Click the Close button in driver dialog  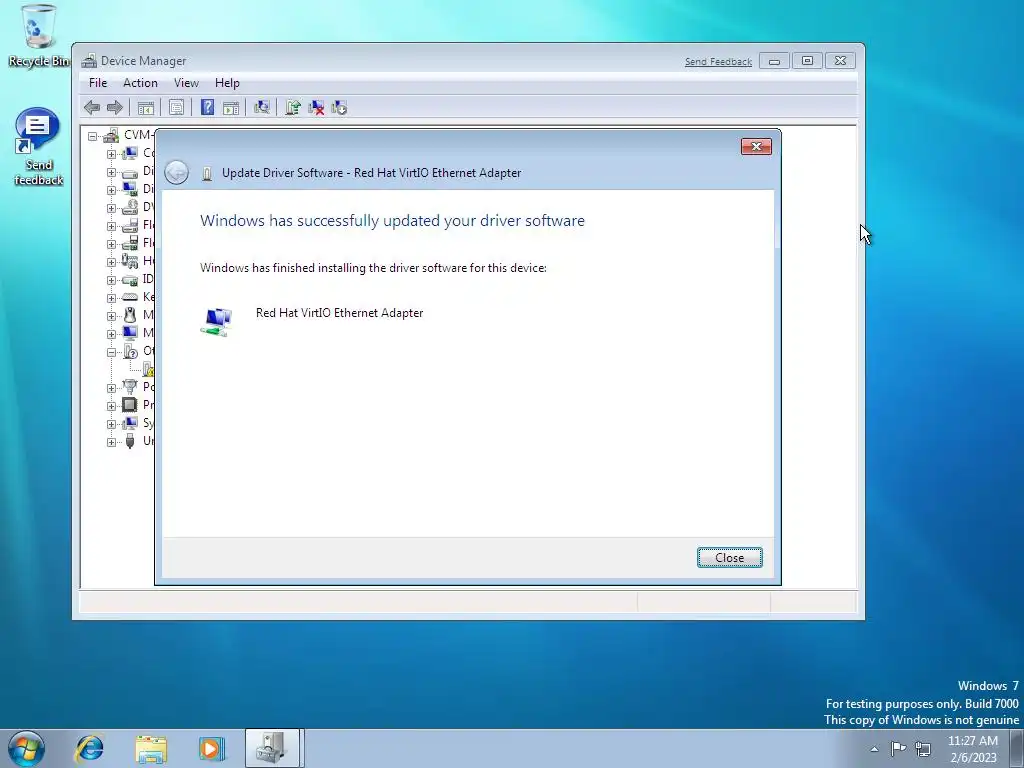[729, 558]
